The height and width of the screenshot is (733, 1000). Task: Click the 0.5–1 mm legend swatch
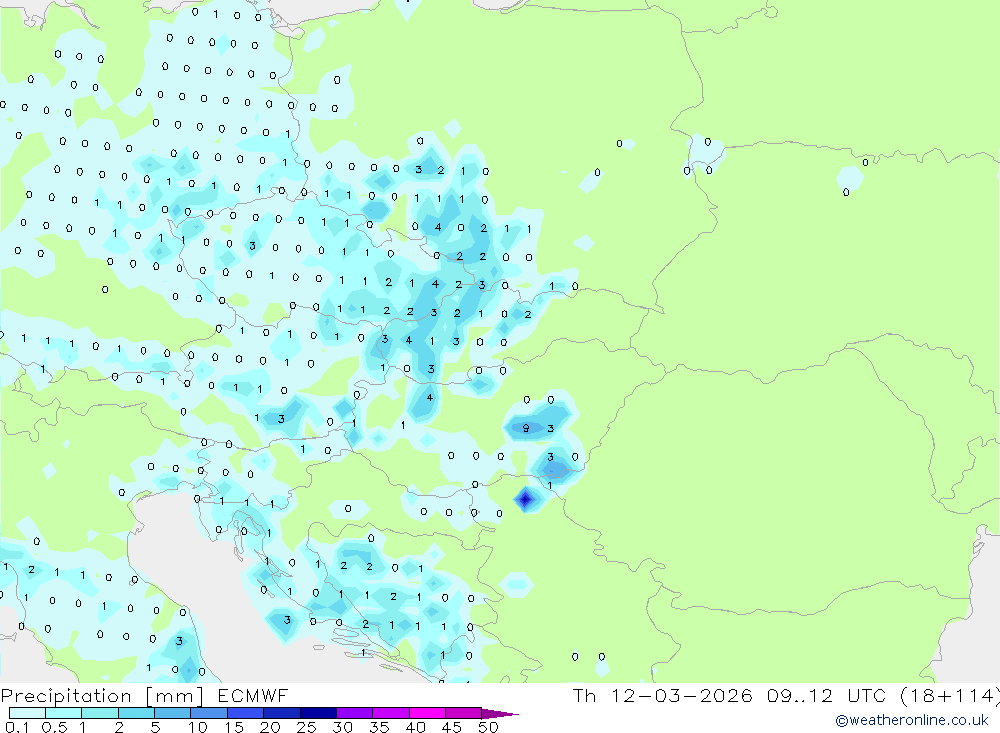click(x=64, y=713)
